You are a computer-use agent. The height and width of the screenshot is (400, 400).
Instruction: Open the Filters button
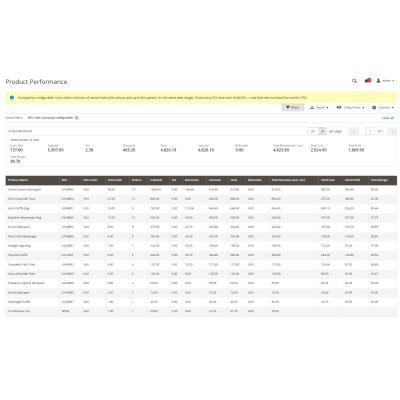click(293, 108)
